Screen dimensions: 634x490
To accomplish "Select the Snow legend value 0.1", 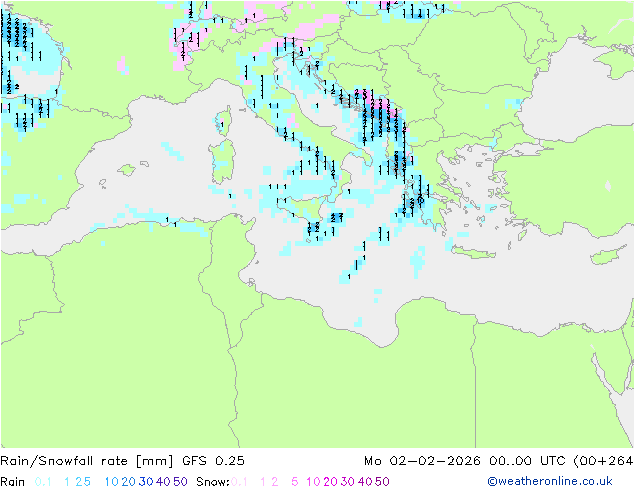I will tap(239, 482).
